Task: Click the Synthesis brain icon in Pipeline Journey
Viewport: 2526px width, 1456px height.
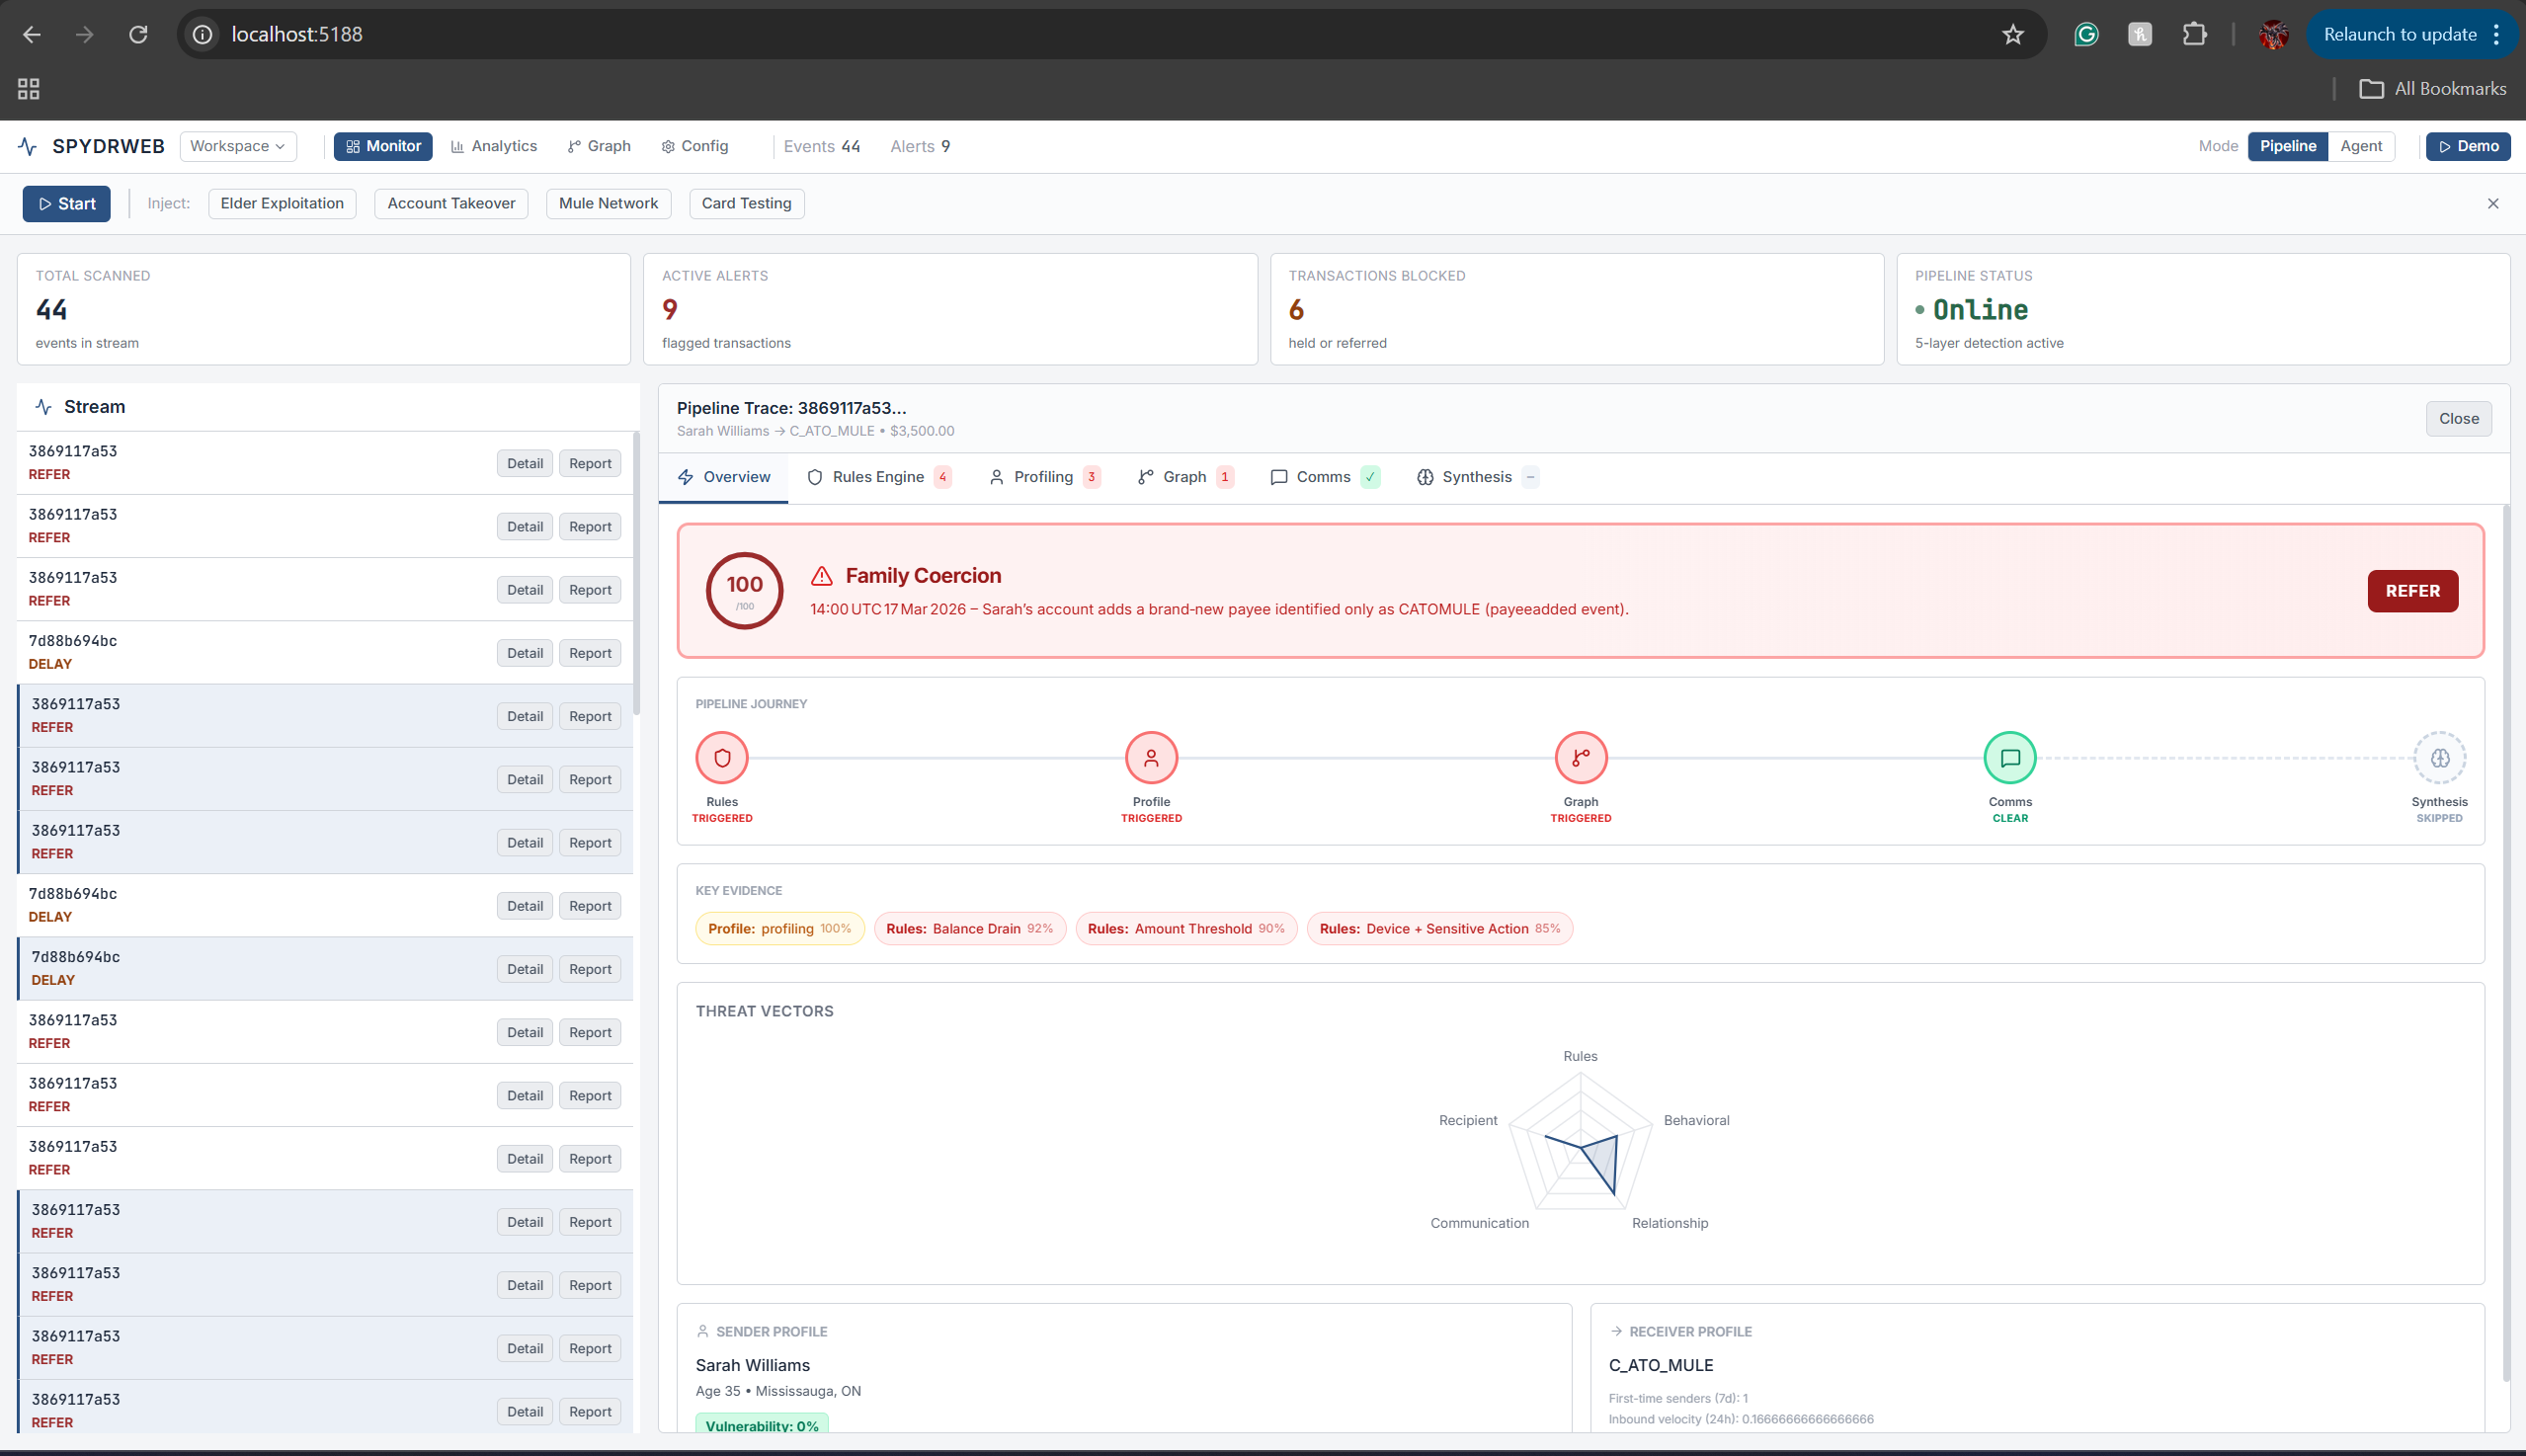Action: [2439, 758]
